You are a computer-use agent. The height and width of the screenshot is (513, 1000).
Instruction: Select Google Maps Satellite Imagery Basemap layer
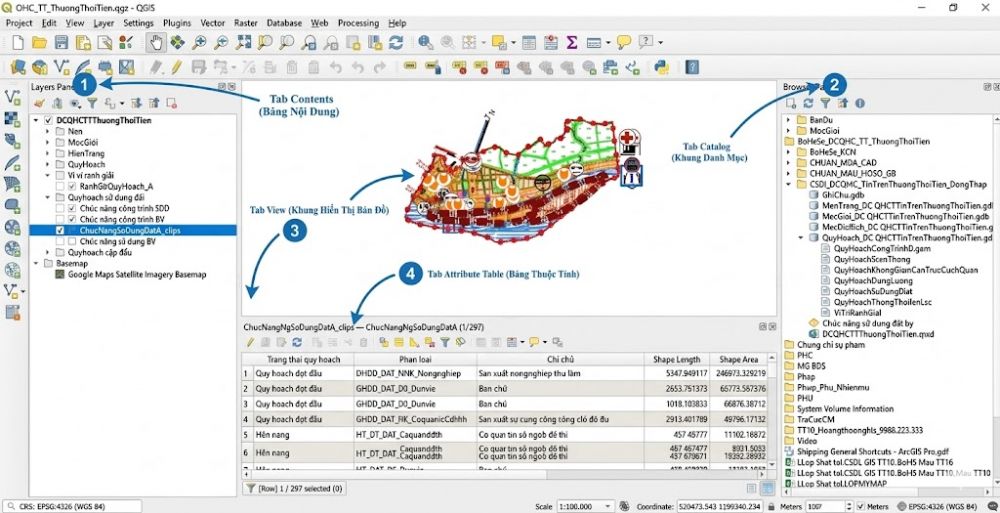[x=136, y=274]
